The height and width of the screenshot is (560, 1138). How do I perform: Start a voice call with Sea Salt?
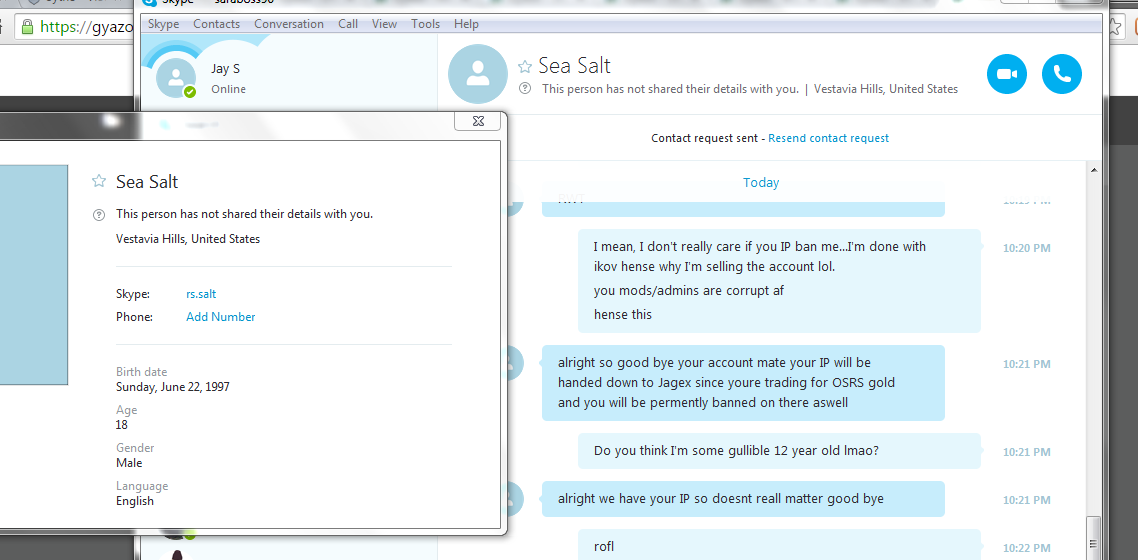[x=1062, y=74]
